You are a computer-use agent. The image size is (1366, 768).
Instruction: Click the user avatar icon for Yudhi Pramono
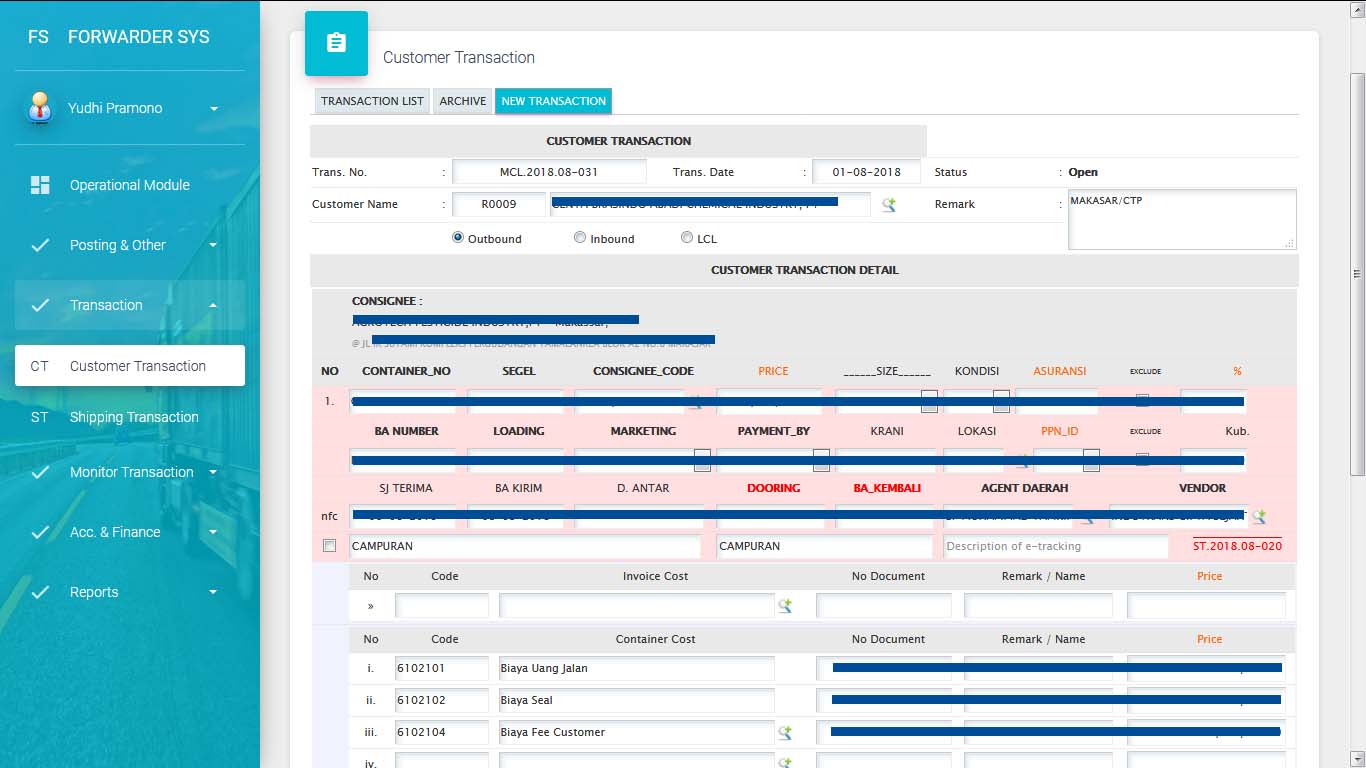coord(39,108)
